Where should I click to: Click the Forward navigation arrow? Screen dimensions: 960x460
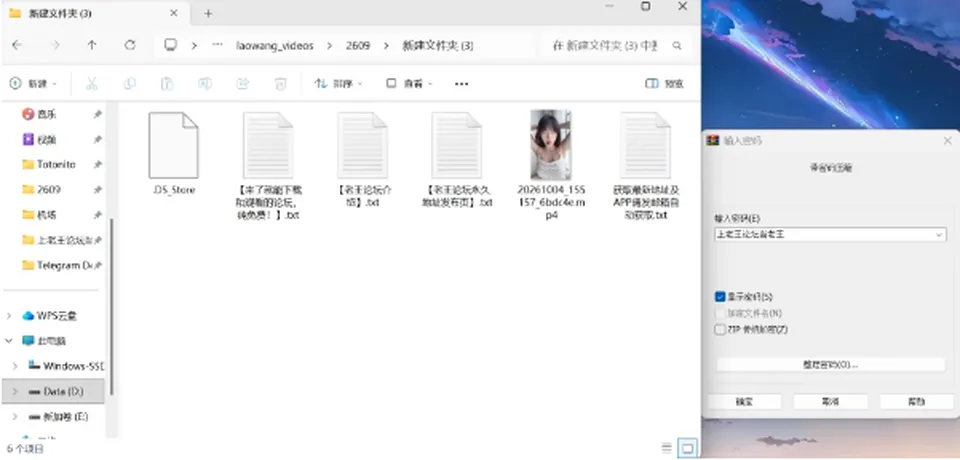click(x=55, y=45)
